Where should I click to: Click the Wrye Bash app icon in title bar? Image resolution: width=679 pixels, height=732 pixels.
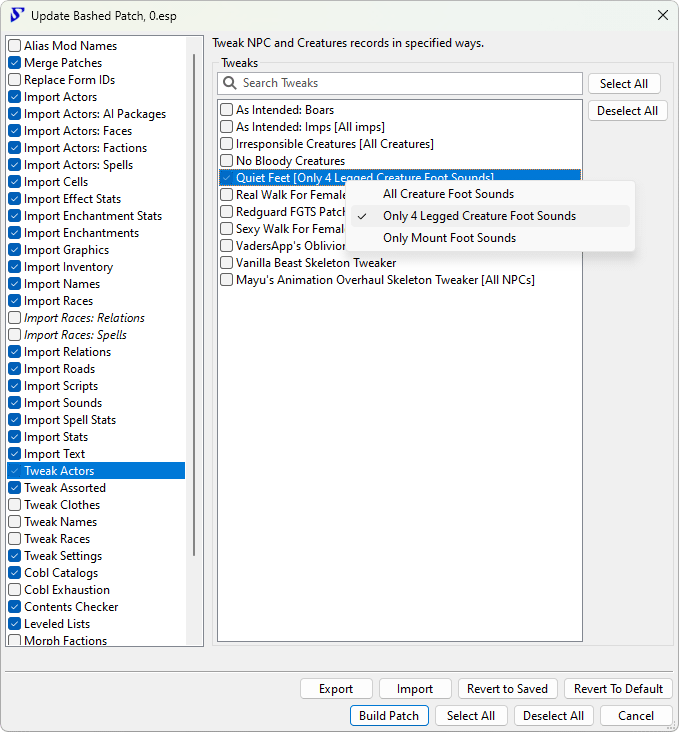17,15
